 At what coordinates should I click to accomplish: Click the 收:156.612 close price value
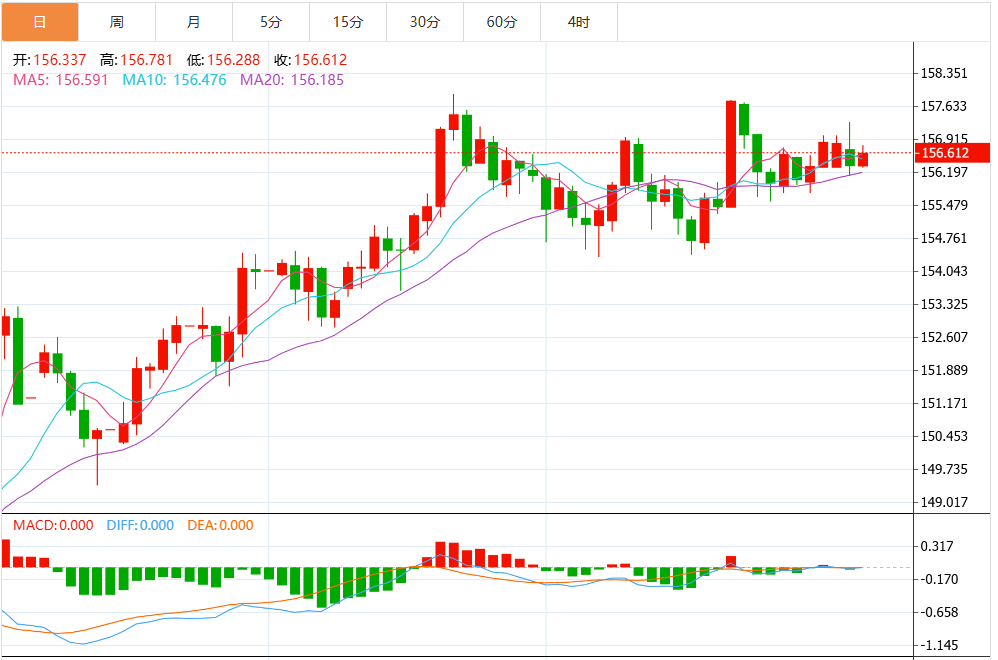[311, 60]
